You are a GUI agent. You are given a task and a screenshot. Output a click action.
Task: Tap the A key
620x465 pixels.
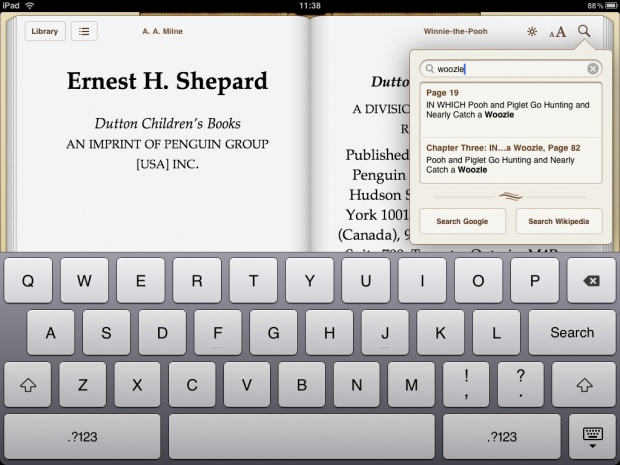pyautogui.click(x=50, y=332)
